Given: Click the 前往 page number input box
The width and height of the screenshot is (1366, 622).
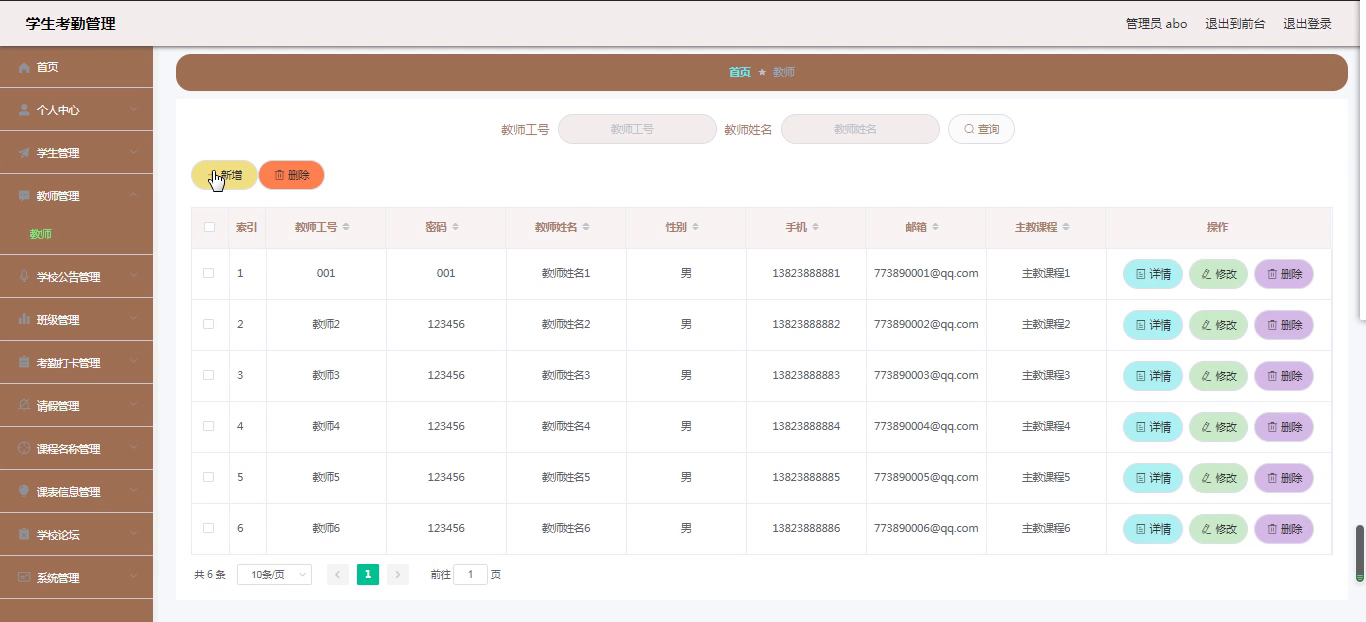Looking at the screenshot, I should pyautogui.click(x=470, y=574).
